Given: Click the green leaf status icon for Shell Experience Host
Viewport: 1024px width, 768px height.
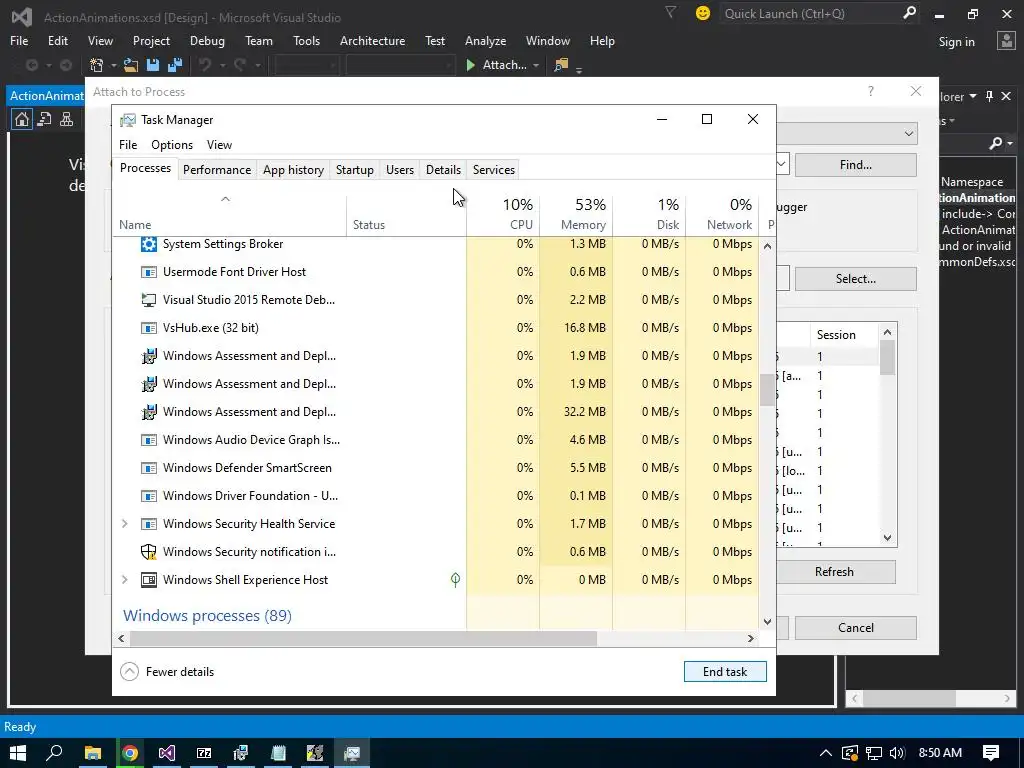Looking at the screenshot, I should coord(455,579).
